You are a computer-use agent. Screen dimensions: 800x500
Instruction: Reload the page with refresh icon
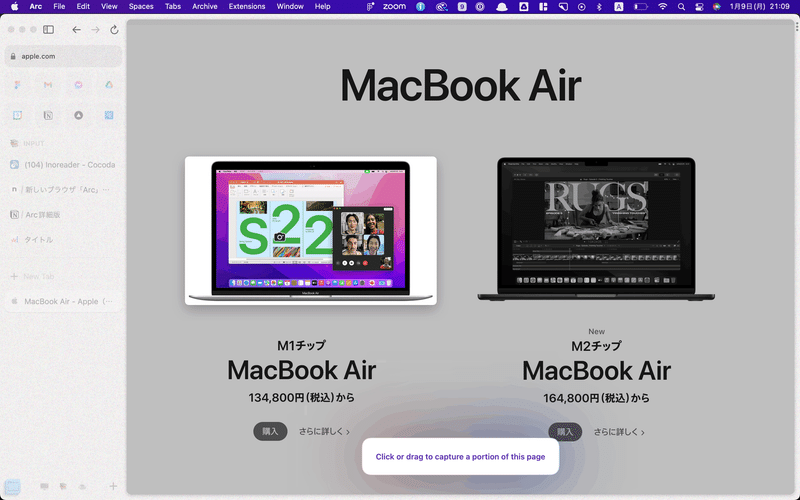click(x=114, y=30)
